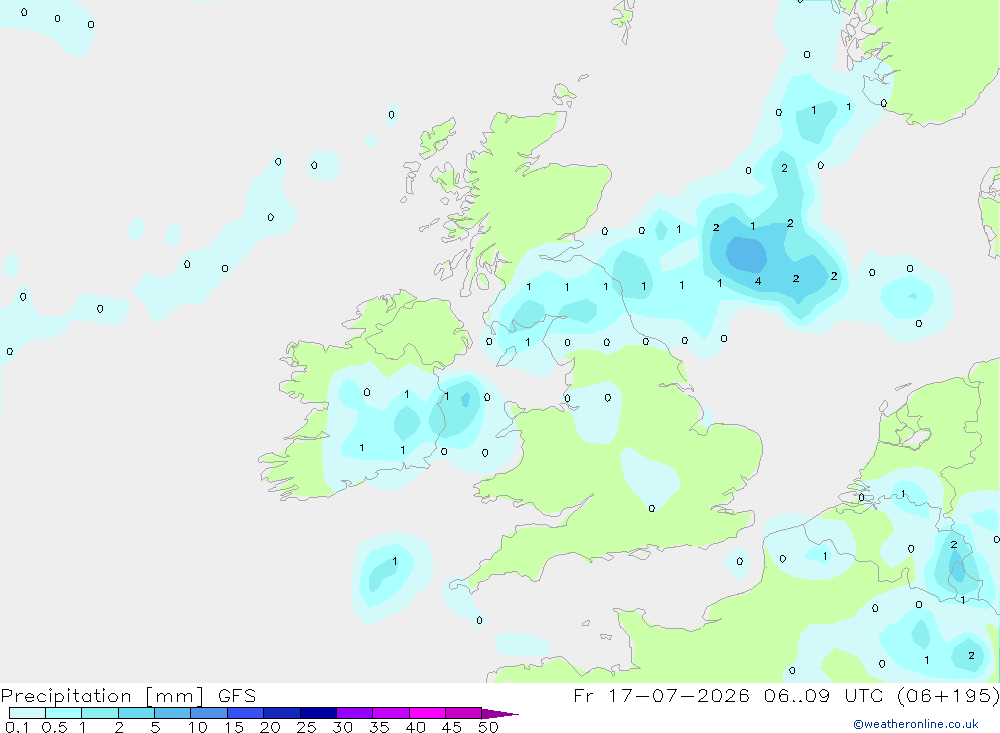1000x733 pixels.
Task: Click the '20' legend scale label
Action: 270,727
